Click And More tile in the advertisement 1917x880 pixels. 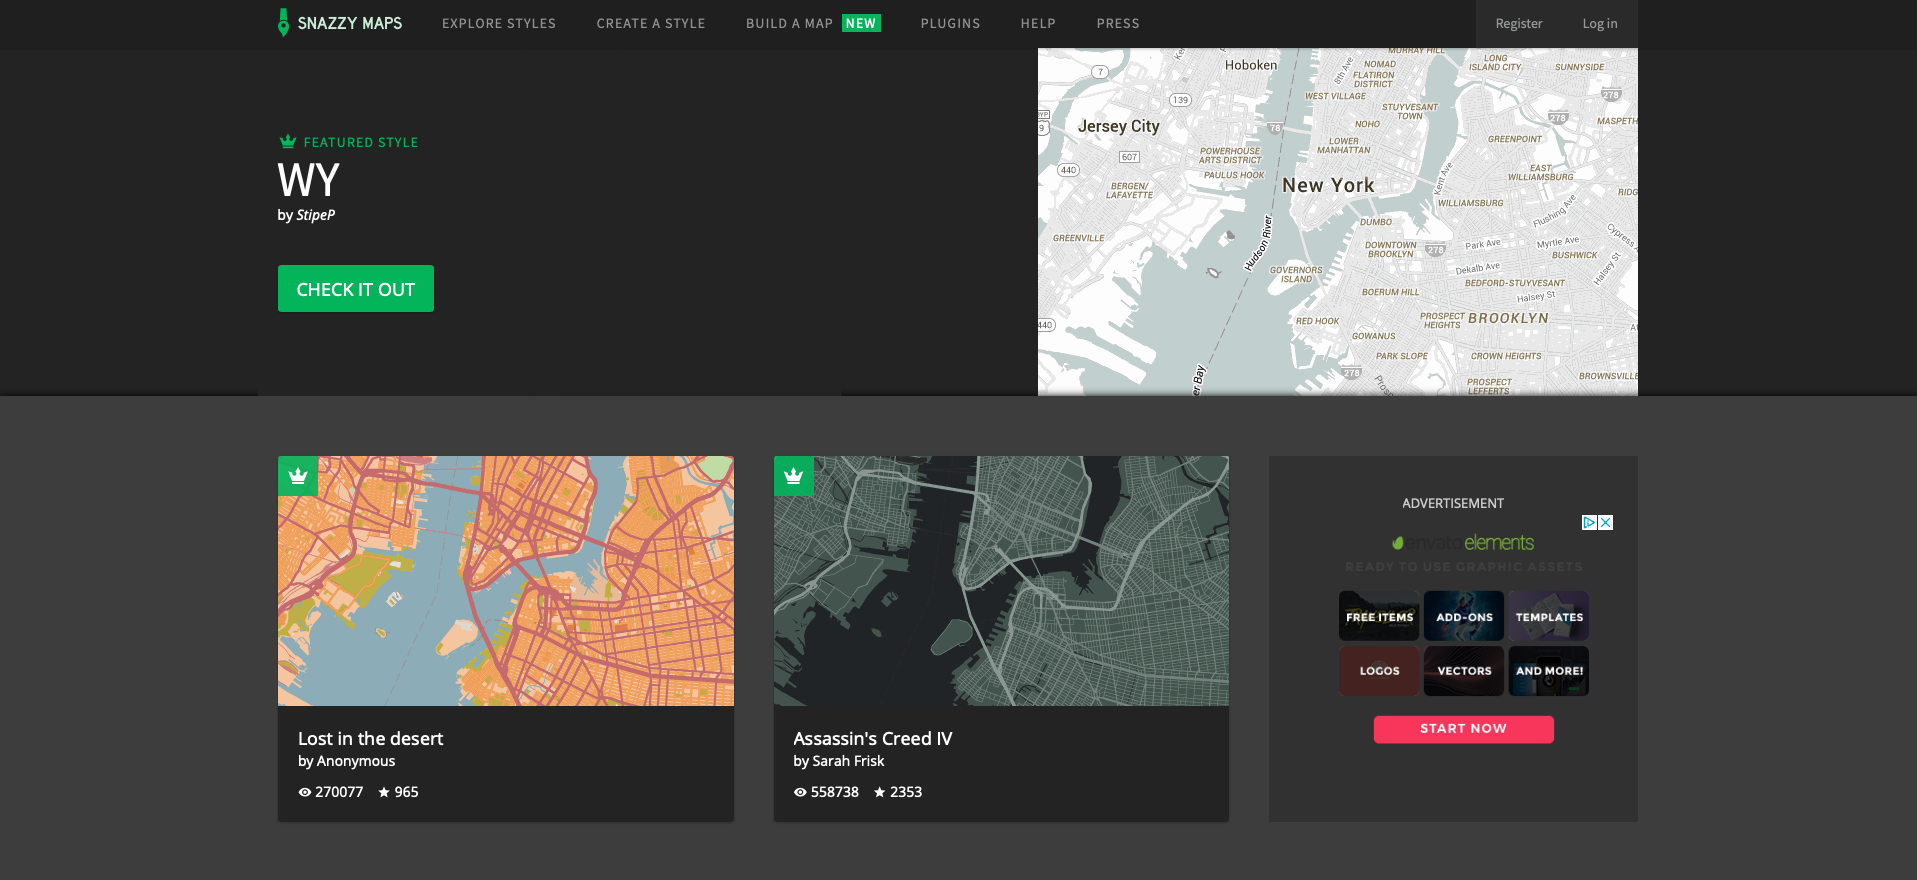[x=1549, y=671]
